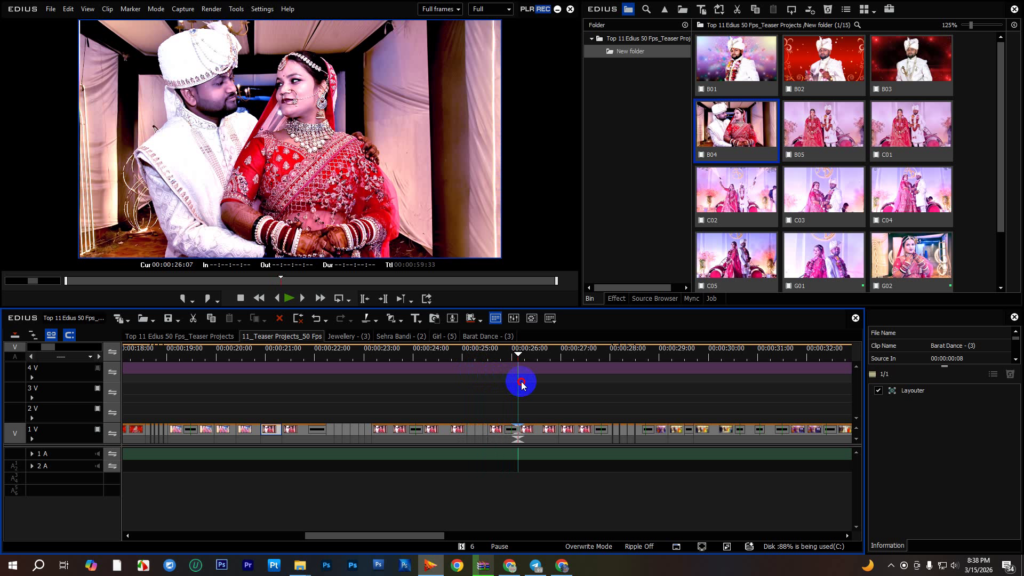The image size is (1024, 576).
Task: Toggle the Folder view icon in bin toolbar
Action: tap(628, 9)
